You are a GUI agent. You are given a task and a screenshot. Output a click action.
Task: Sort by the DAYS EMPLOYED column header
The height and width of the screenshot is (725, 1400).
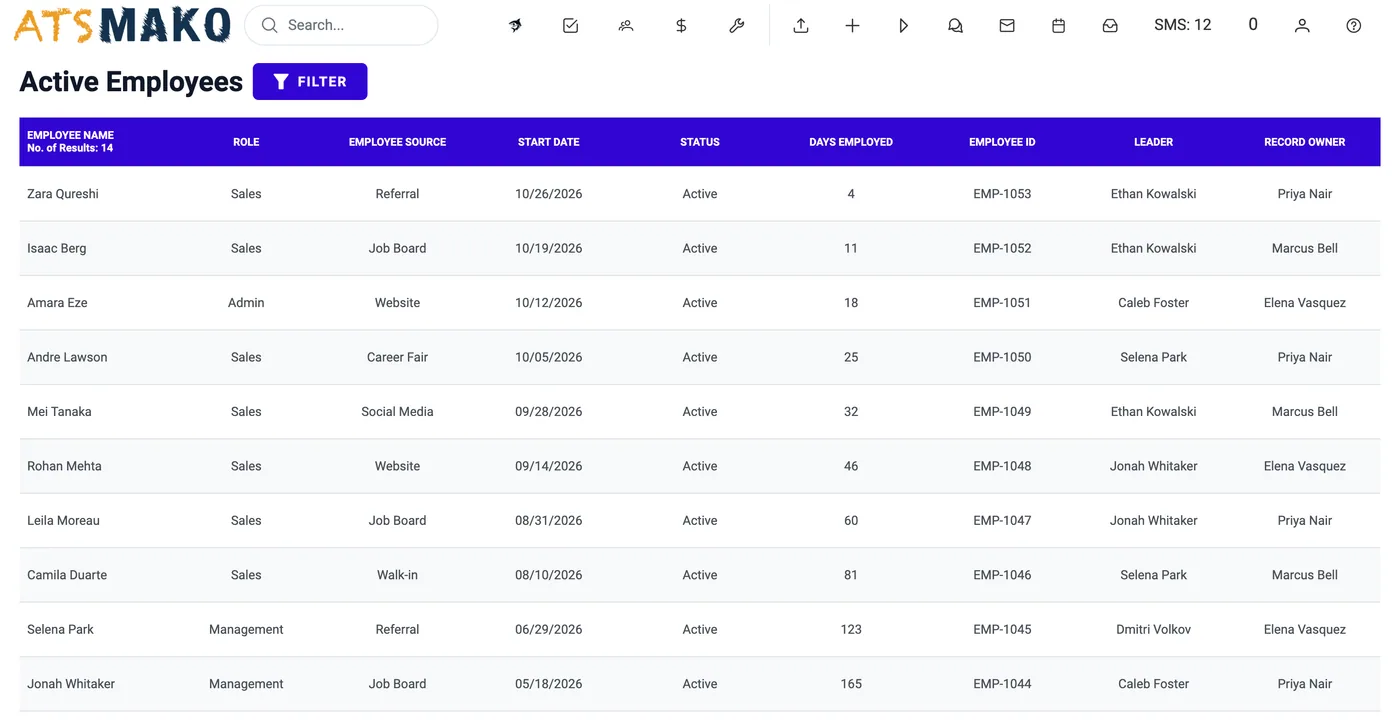[x=851, y=142]
